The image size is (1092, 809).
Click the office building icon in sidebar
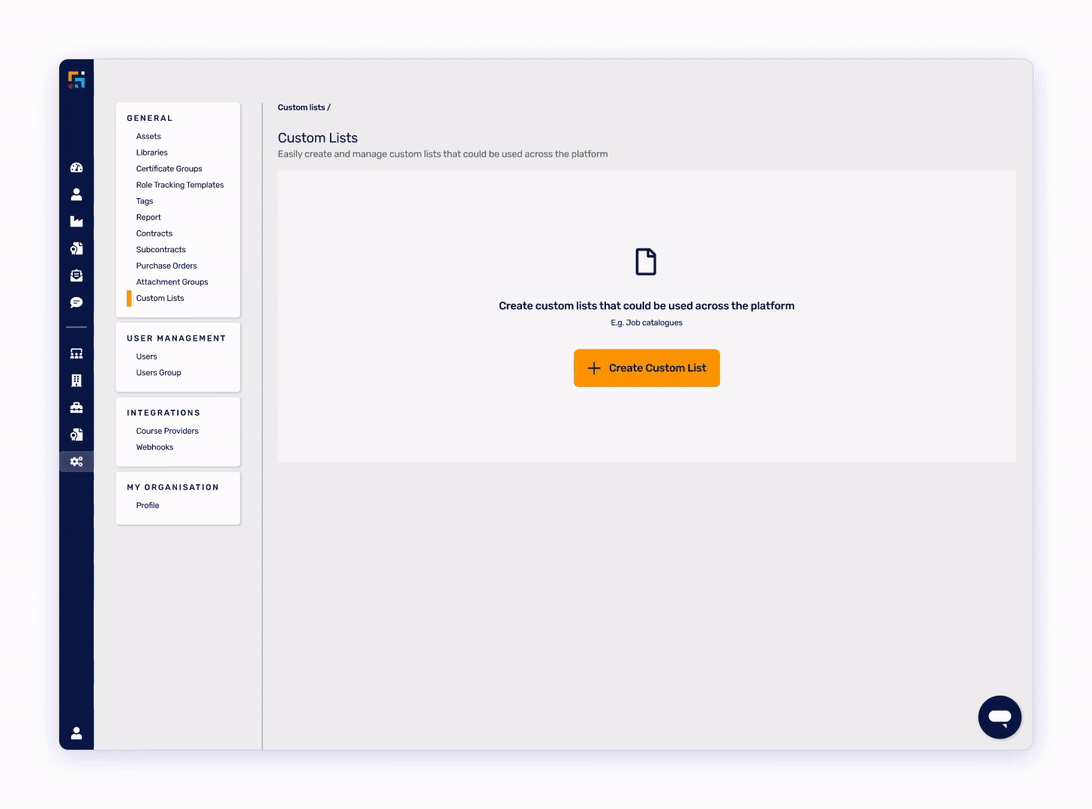pos(76,381)
